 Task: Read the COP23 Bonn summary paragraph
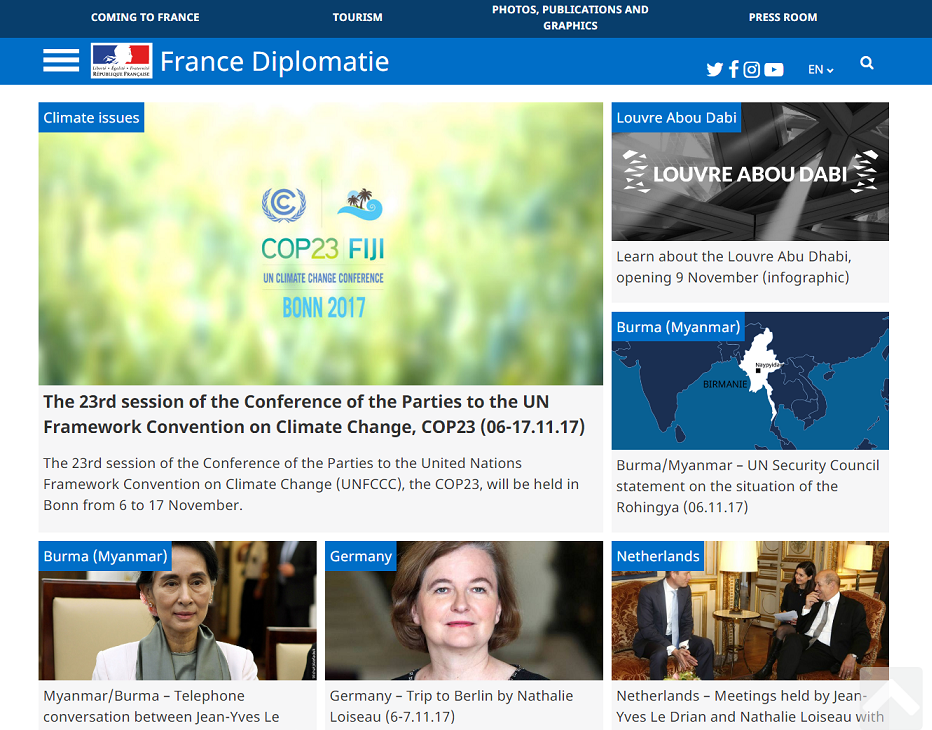[311, 484]
